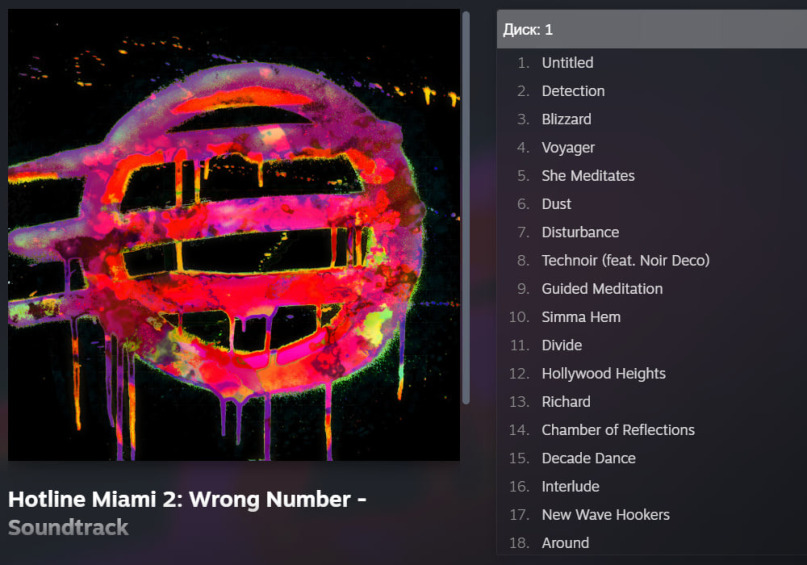Click the Hotline Miami 2 album cover art
807x565 pixels.
point(234,235)
